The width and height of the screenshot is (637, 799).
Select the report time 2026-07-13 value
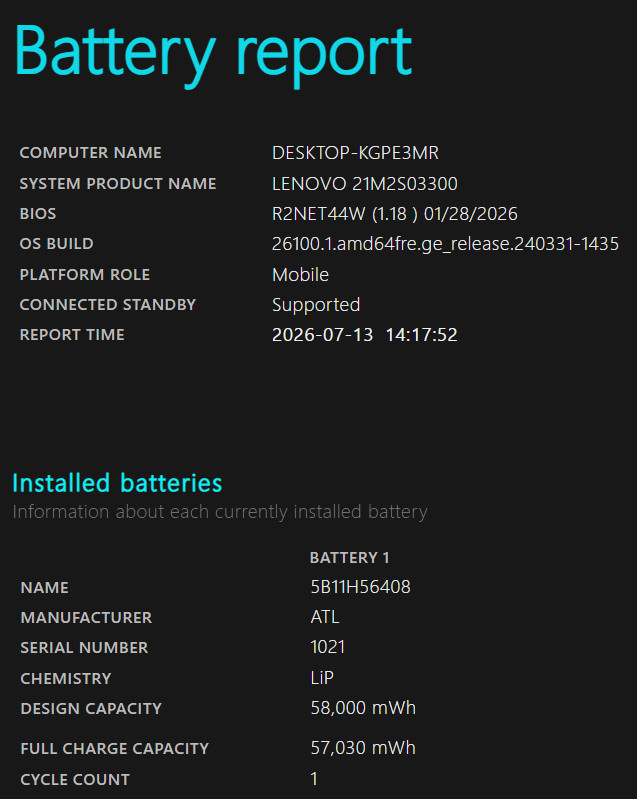pos(365,335)
